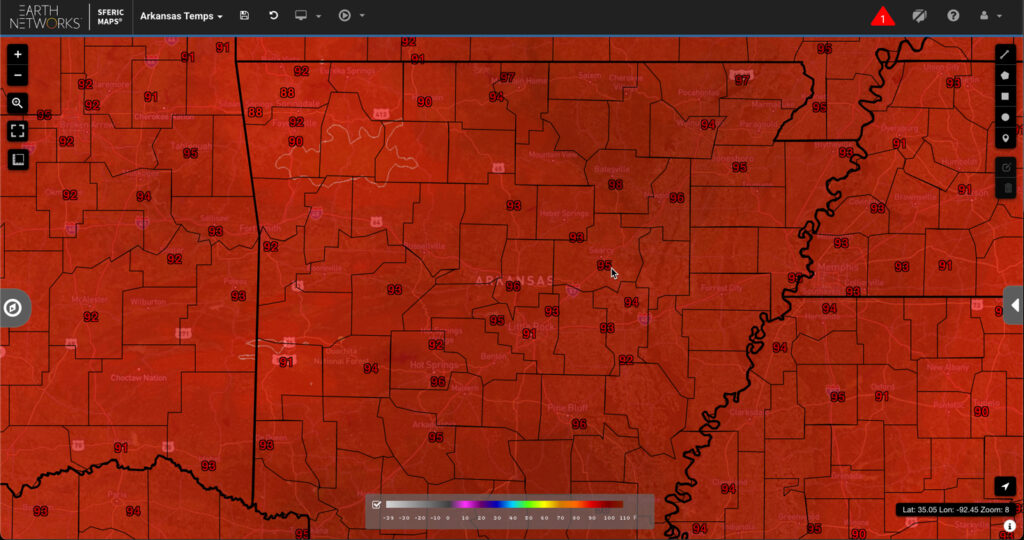Toggle the chat notifications icon
The width and height of the screenshot is (1024, 540).
coord(920,16)
